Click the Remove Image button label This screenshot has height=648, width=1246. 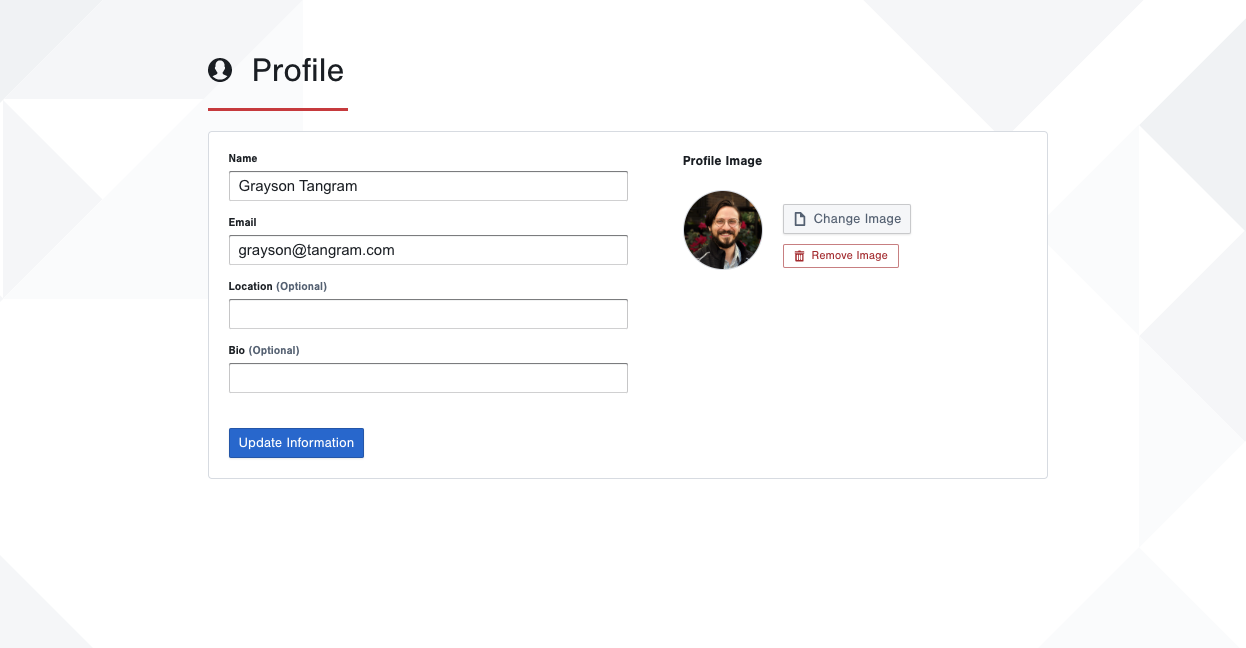pyautogui.click(x=849, y=256)
